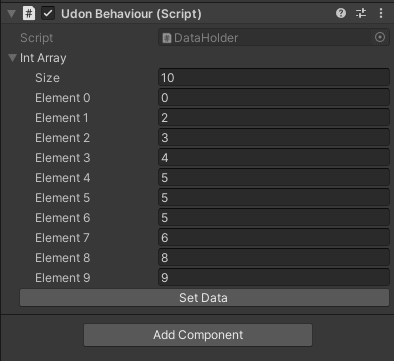
Task: Click the Element 7 value field
Action: (274, 238)
